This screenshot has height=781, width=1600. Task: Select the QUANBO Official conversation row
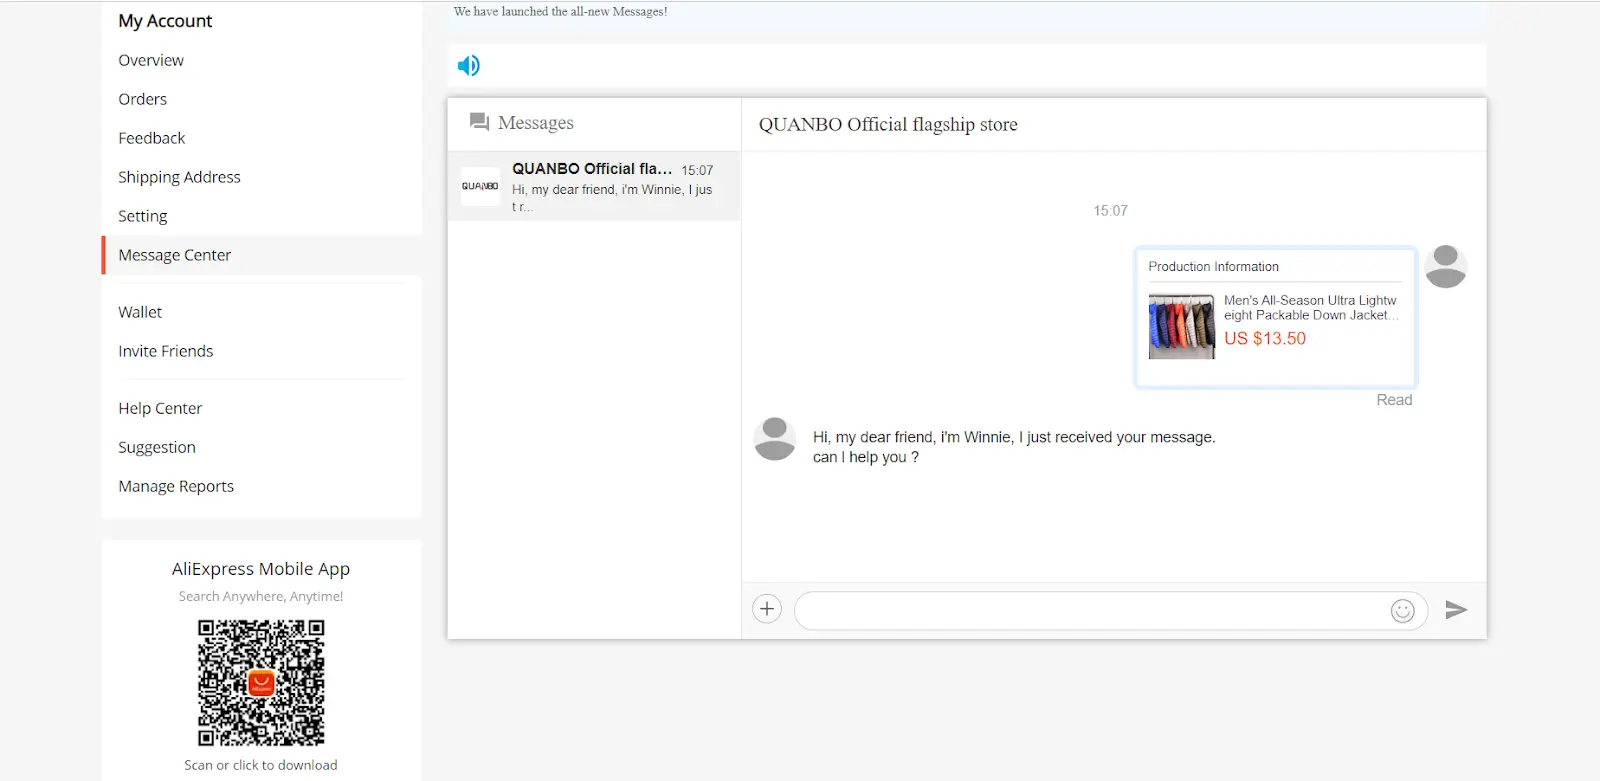[594, 186]
